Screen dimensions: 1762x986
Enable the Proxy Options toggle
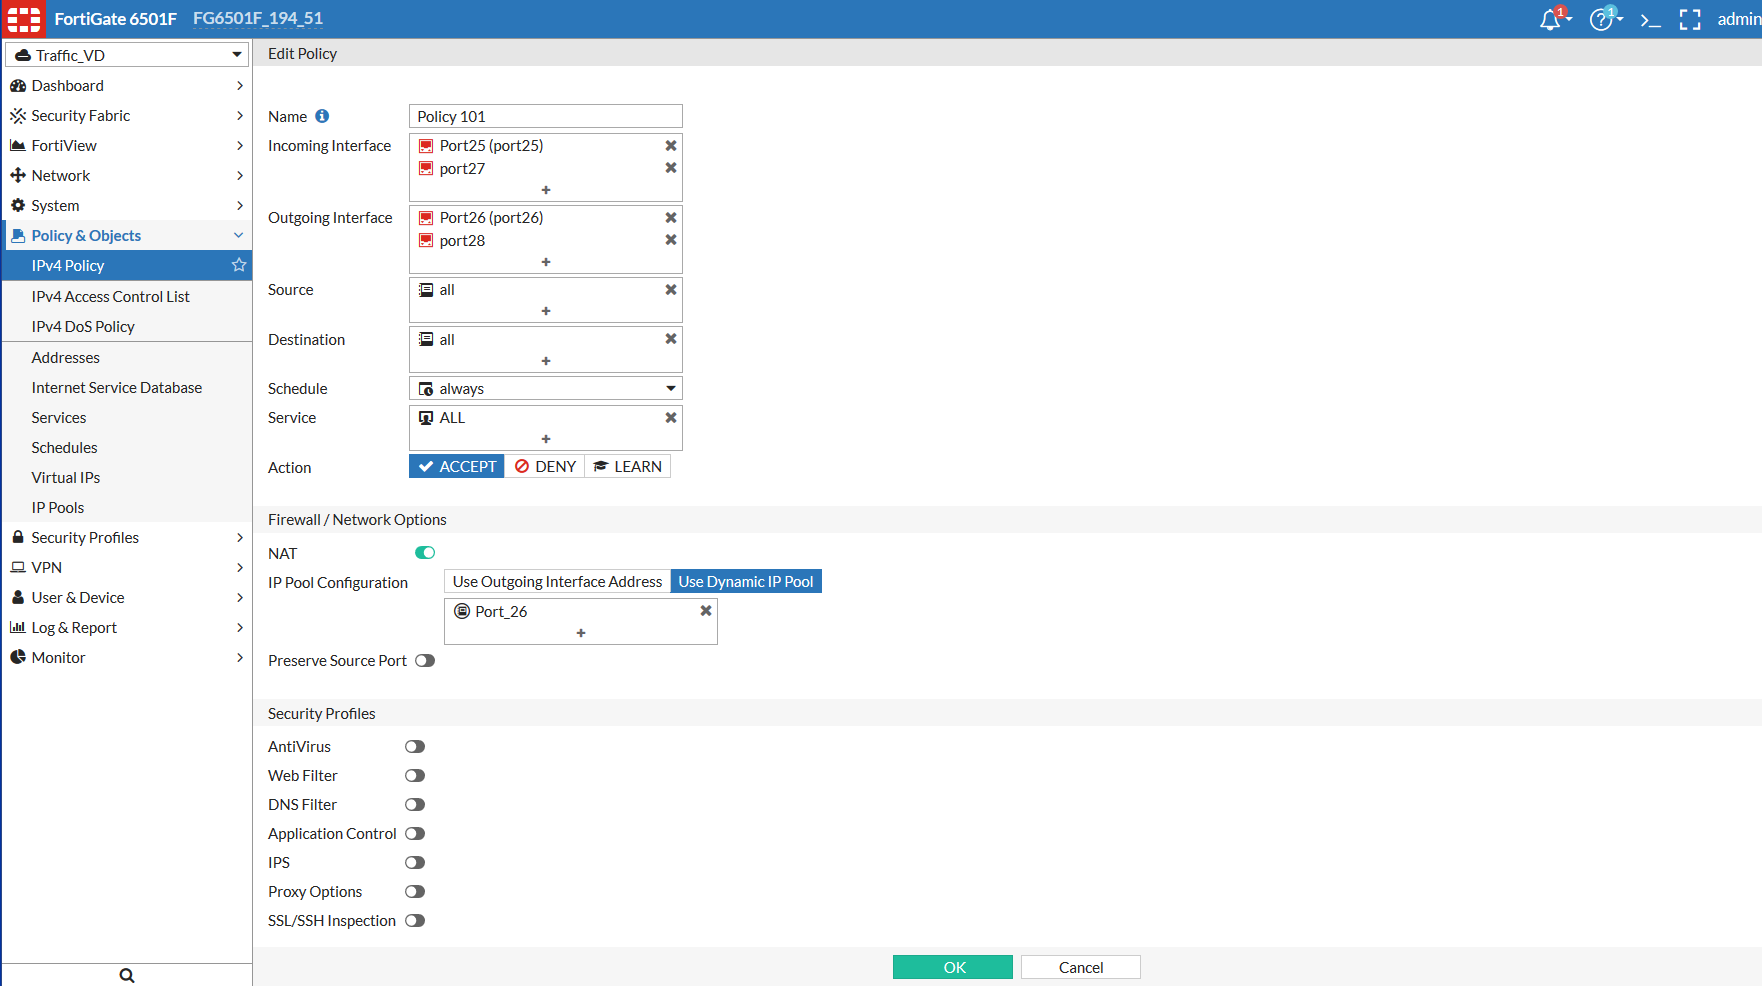[x=415, y=891]
